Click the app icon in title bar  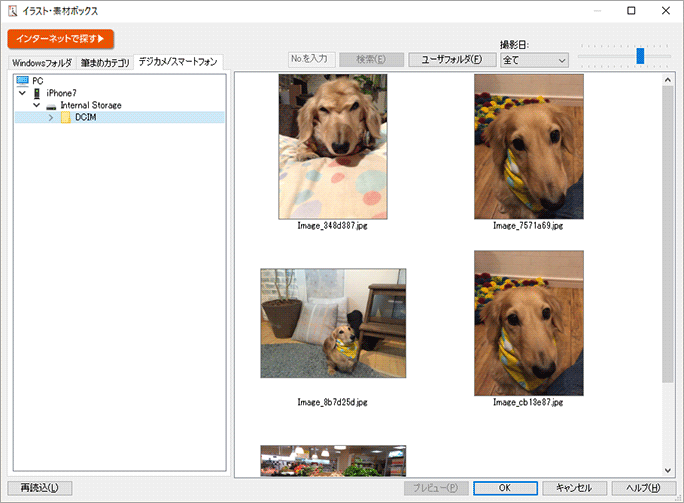[x=11, y=11]
